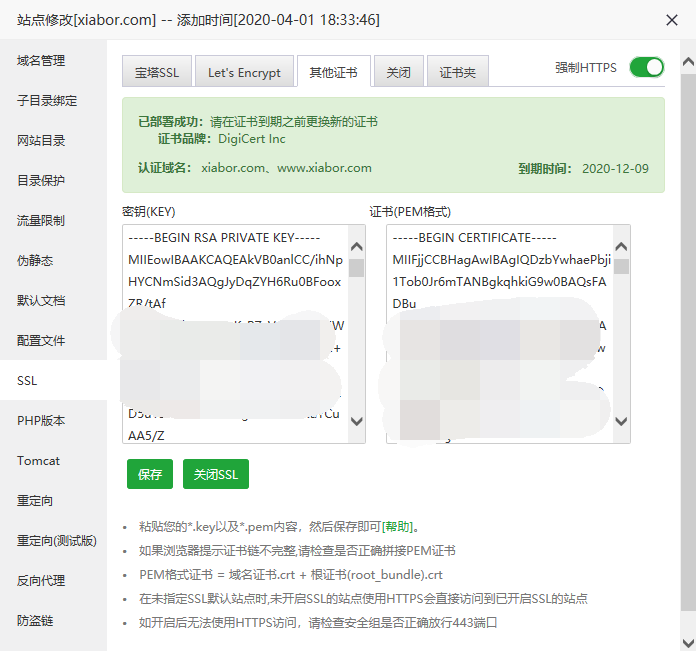Click the dialog's main vertical scrollbar
This screenshot has width=696, height=651.
click(x=688, y=342)
